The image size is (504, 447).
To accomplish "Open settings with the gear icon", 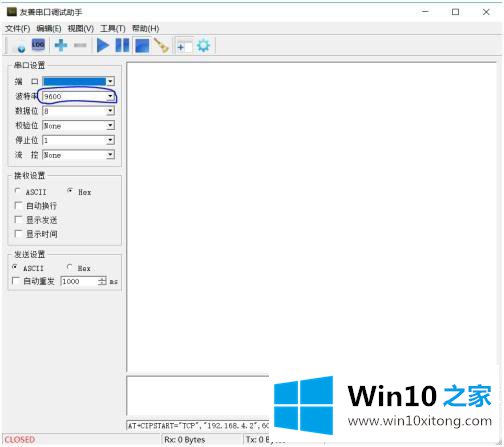I will pyautogui.click(x=203, y=45).
